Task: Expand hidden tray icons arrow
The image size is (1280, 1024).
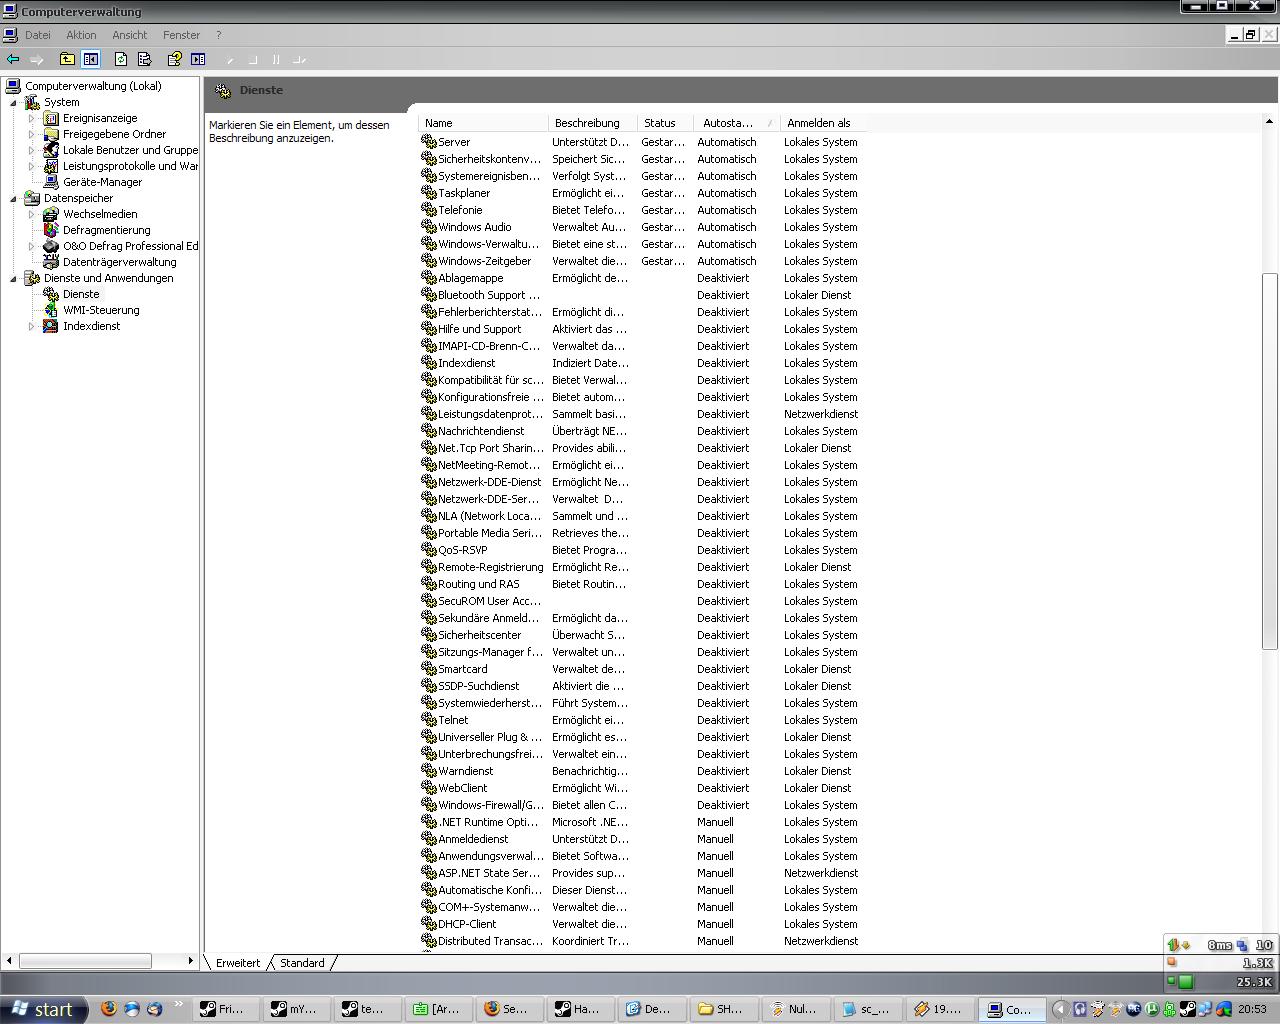Action: pyautogui.click(x=1061, y=1009)
